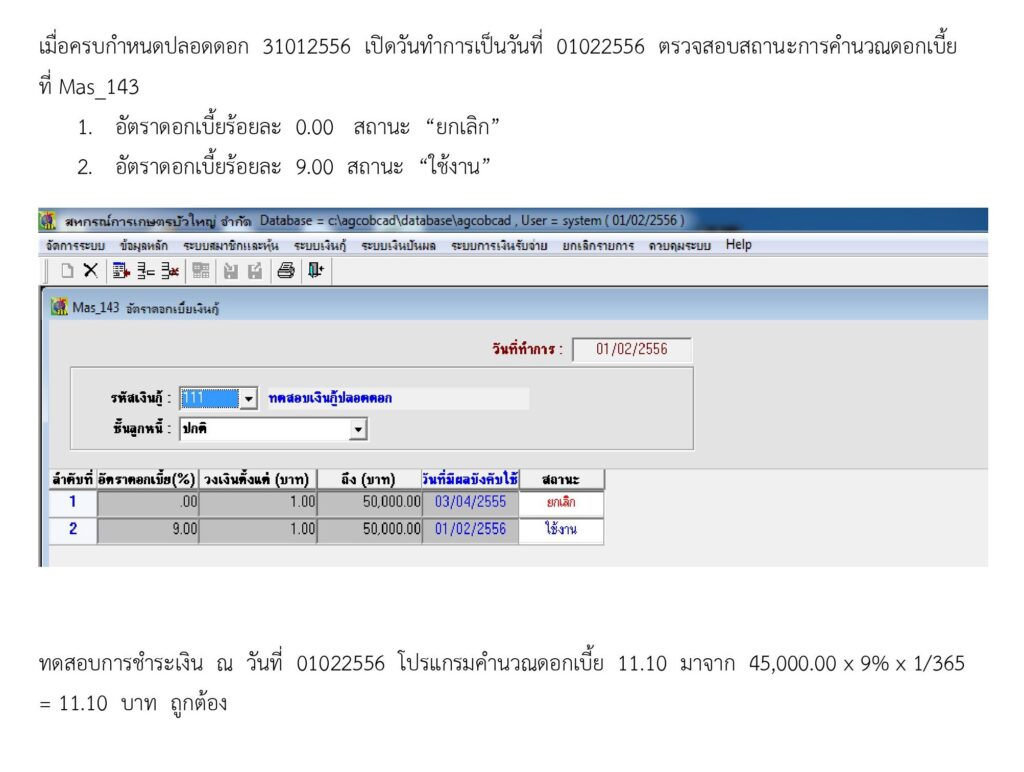
Task: Open the ระบบเงินกู้ menu
Action: (320, 246)
